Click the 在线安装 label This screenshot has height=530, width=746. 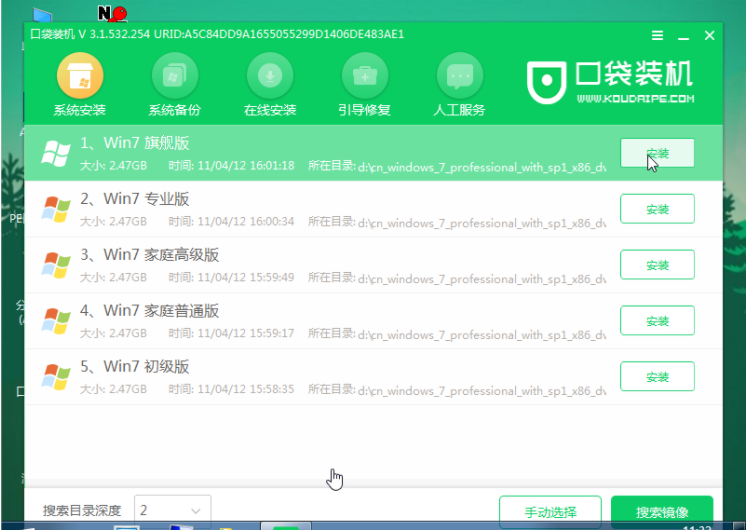pyautogui.click(x=270, y=110)
